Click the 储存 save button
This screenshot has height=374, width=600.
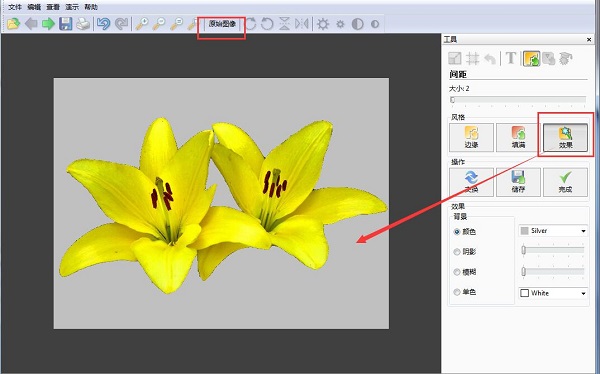pos(518,182)
